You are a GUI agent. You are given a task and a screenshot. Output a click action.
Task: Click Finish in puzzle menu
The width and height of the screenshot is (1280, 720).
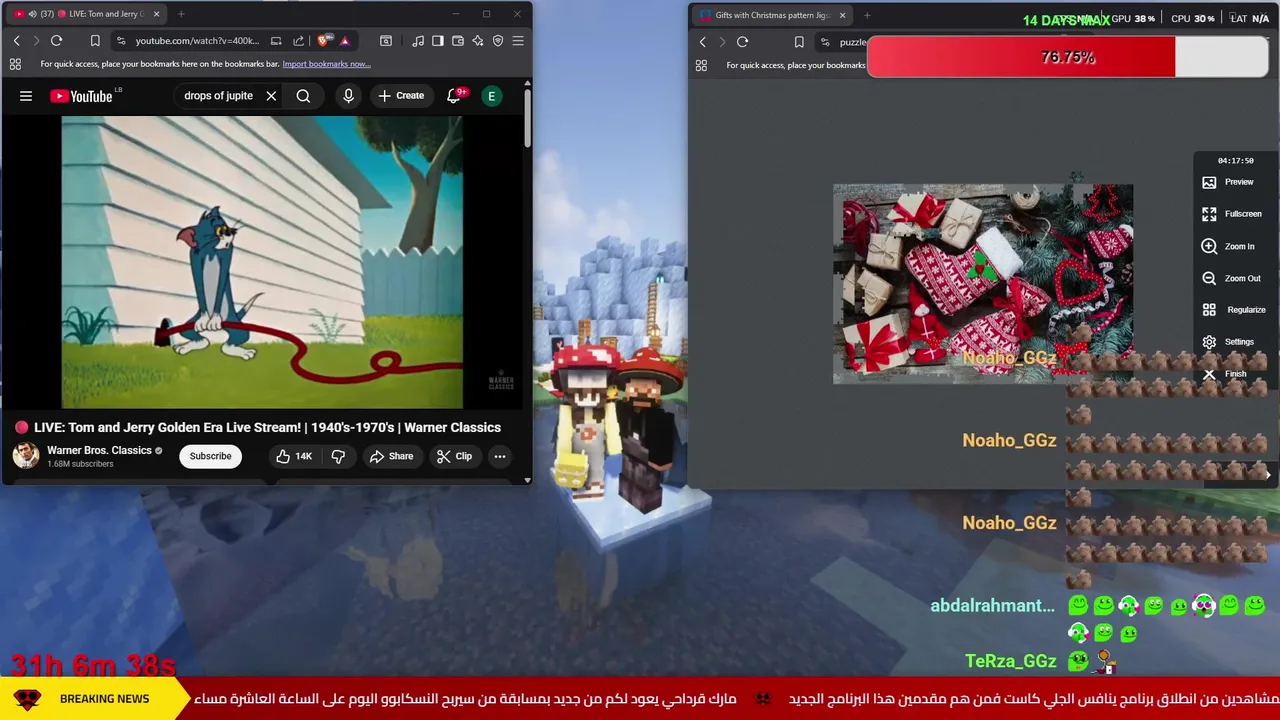[x=1224, y=374]
